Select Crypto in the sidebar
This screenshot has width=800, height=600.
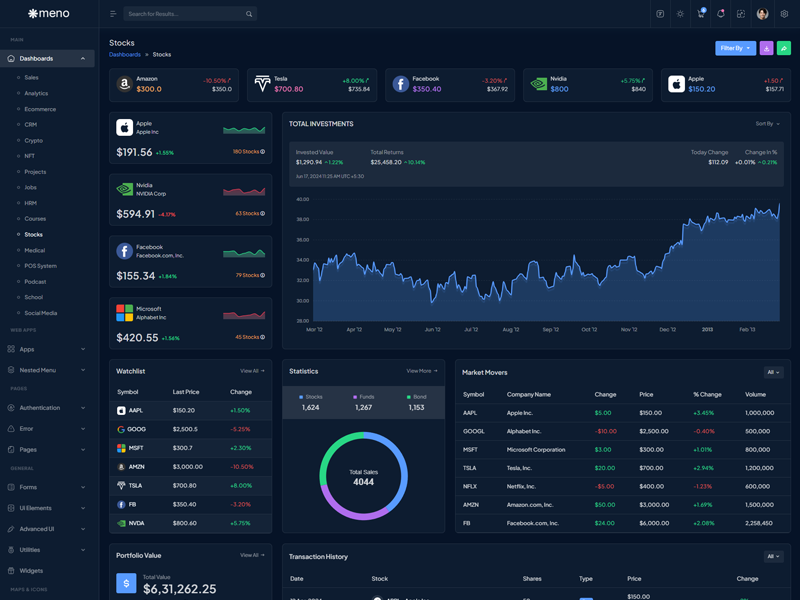point(34,141)
